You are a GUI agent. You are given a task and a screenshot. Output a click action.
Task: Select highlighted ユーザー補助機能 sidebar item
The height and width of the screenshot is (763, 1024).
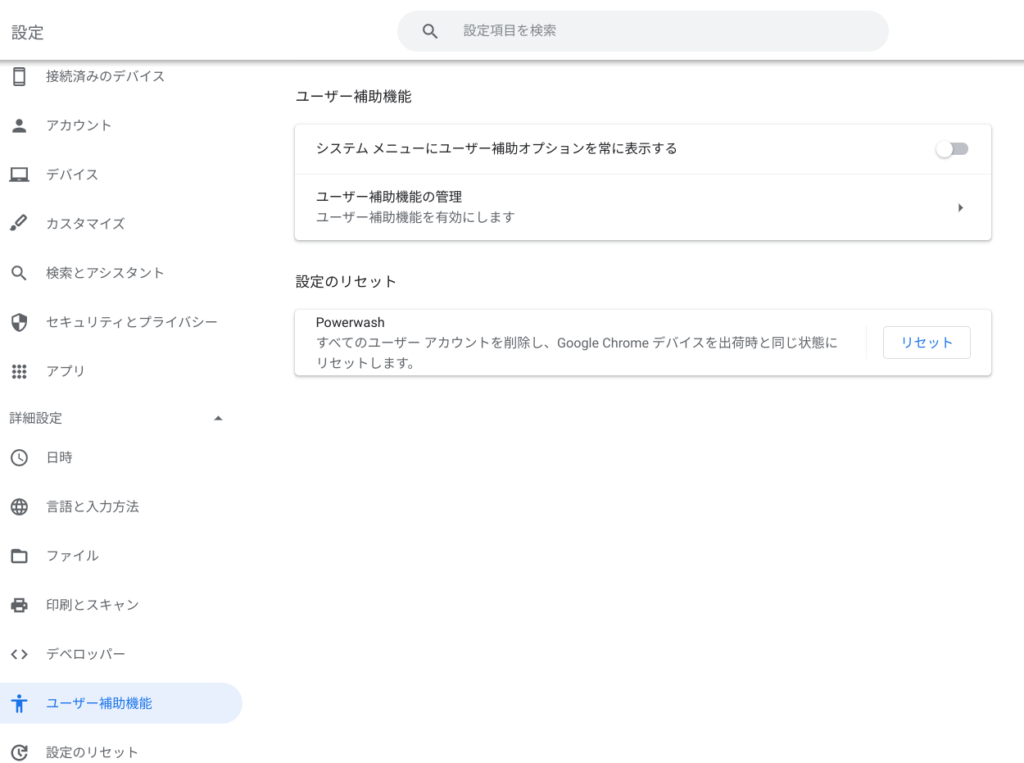click(x=121, y=704)
